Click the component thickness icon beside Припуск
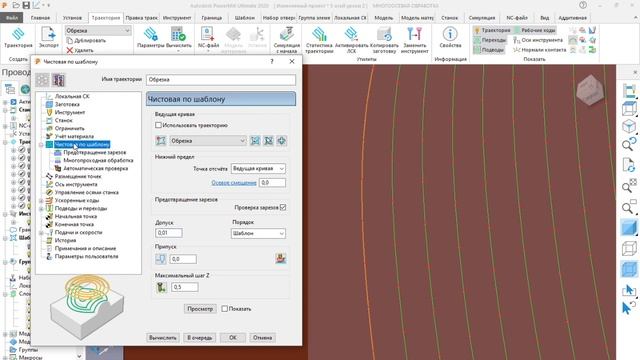This screenshot has width=640, height=360. 280,258
